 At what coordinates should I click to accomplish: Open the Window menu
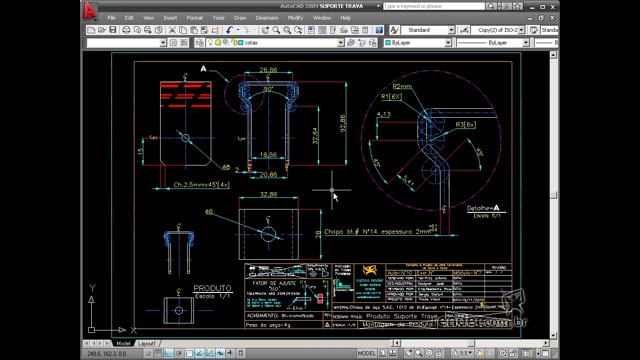(322, 18)
